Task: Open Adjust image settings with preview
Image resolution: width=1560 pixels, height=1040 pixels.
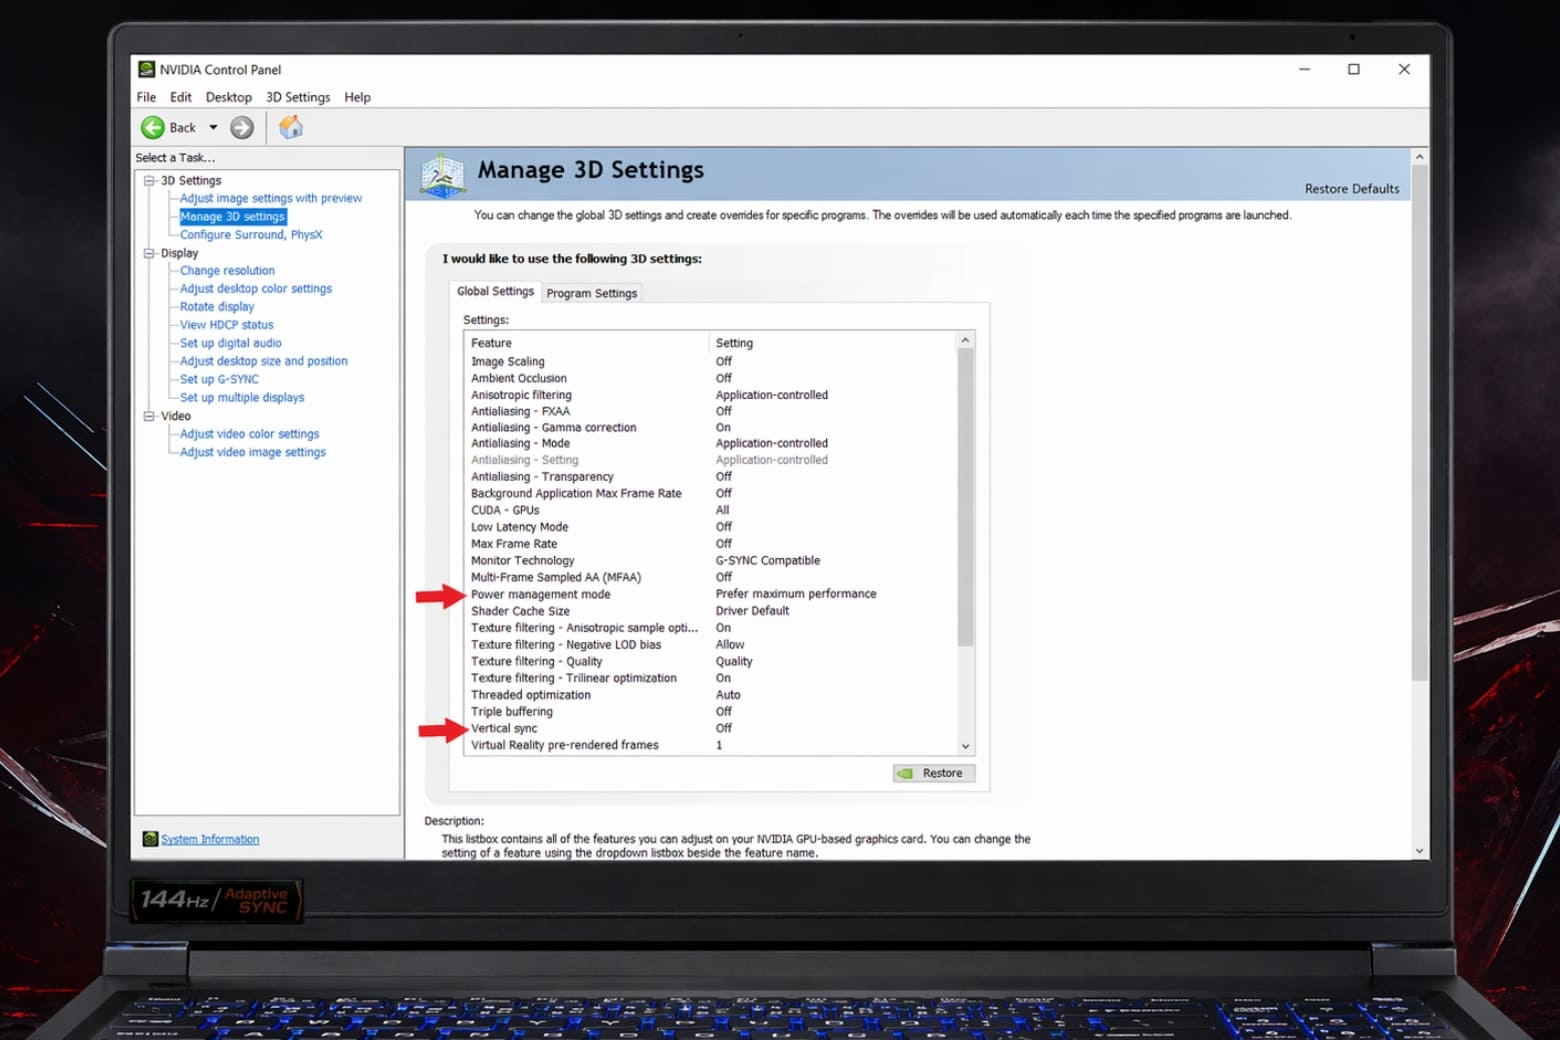Action: 271,198
